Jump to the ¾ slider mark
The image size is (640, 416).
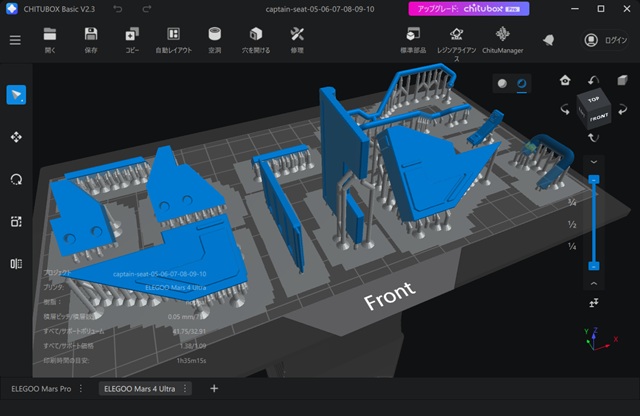coord(572,202)
